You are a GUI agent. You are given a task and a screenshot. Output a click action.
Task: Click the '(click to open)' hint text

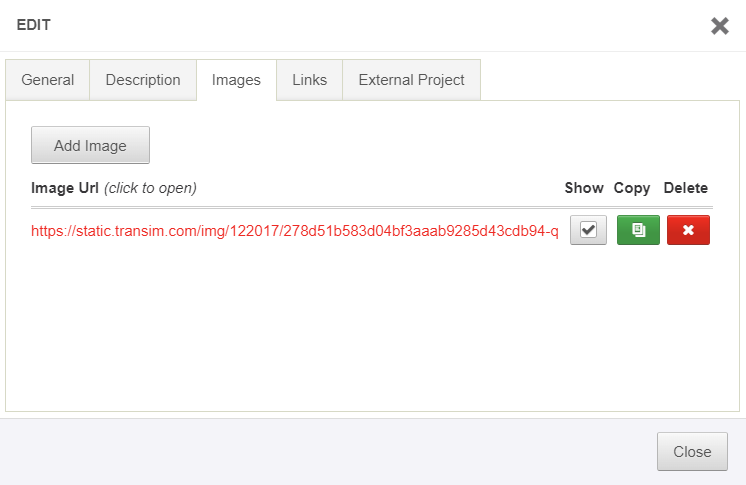(x=150, y=188)
